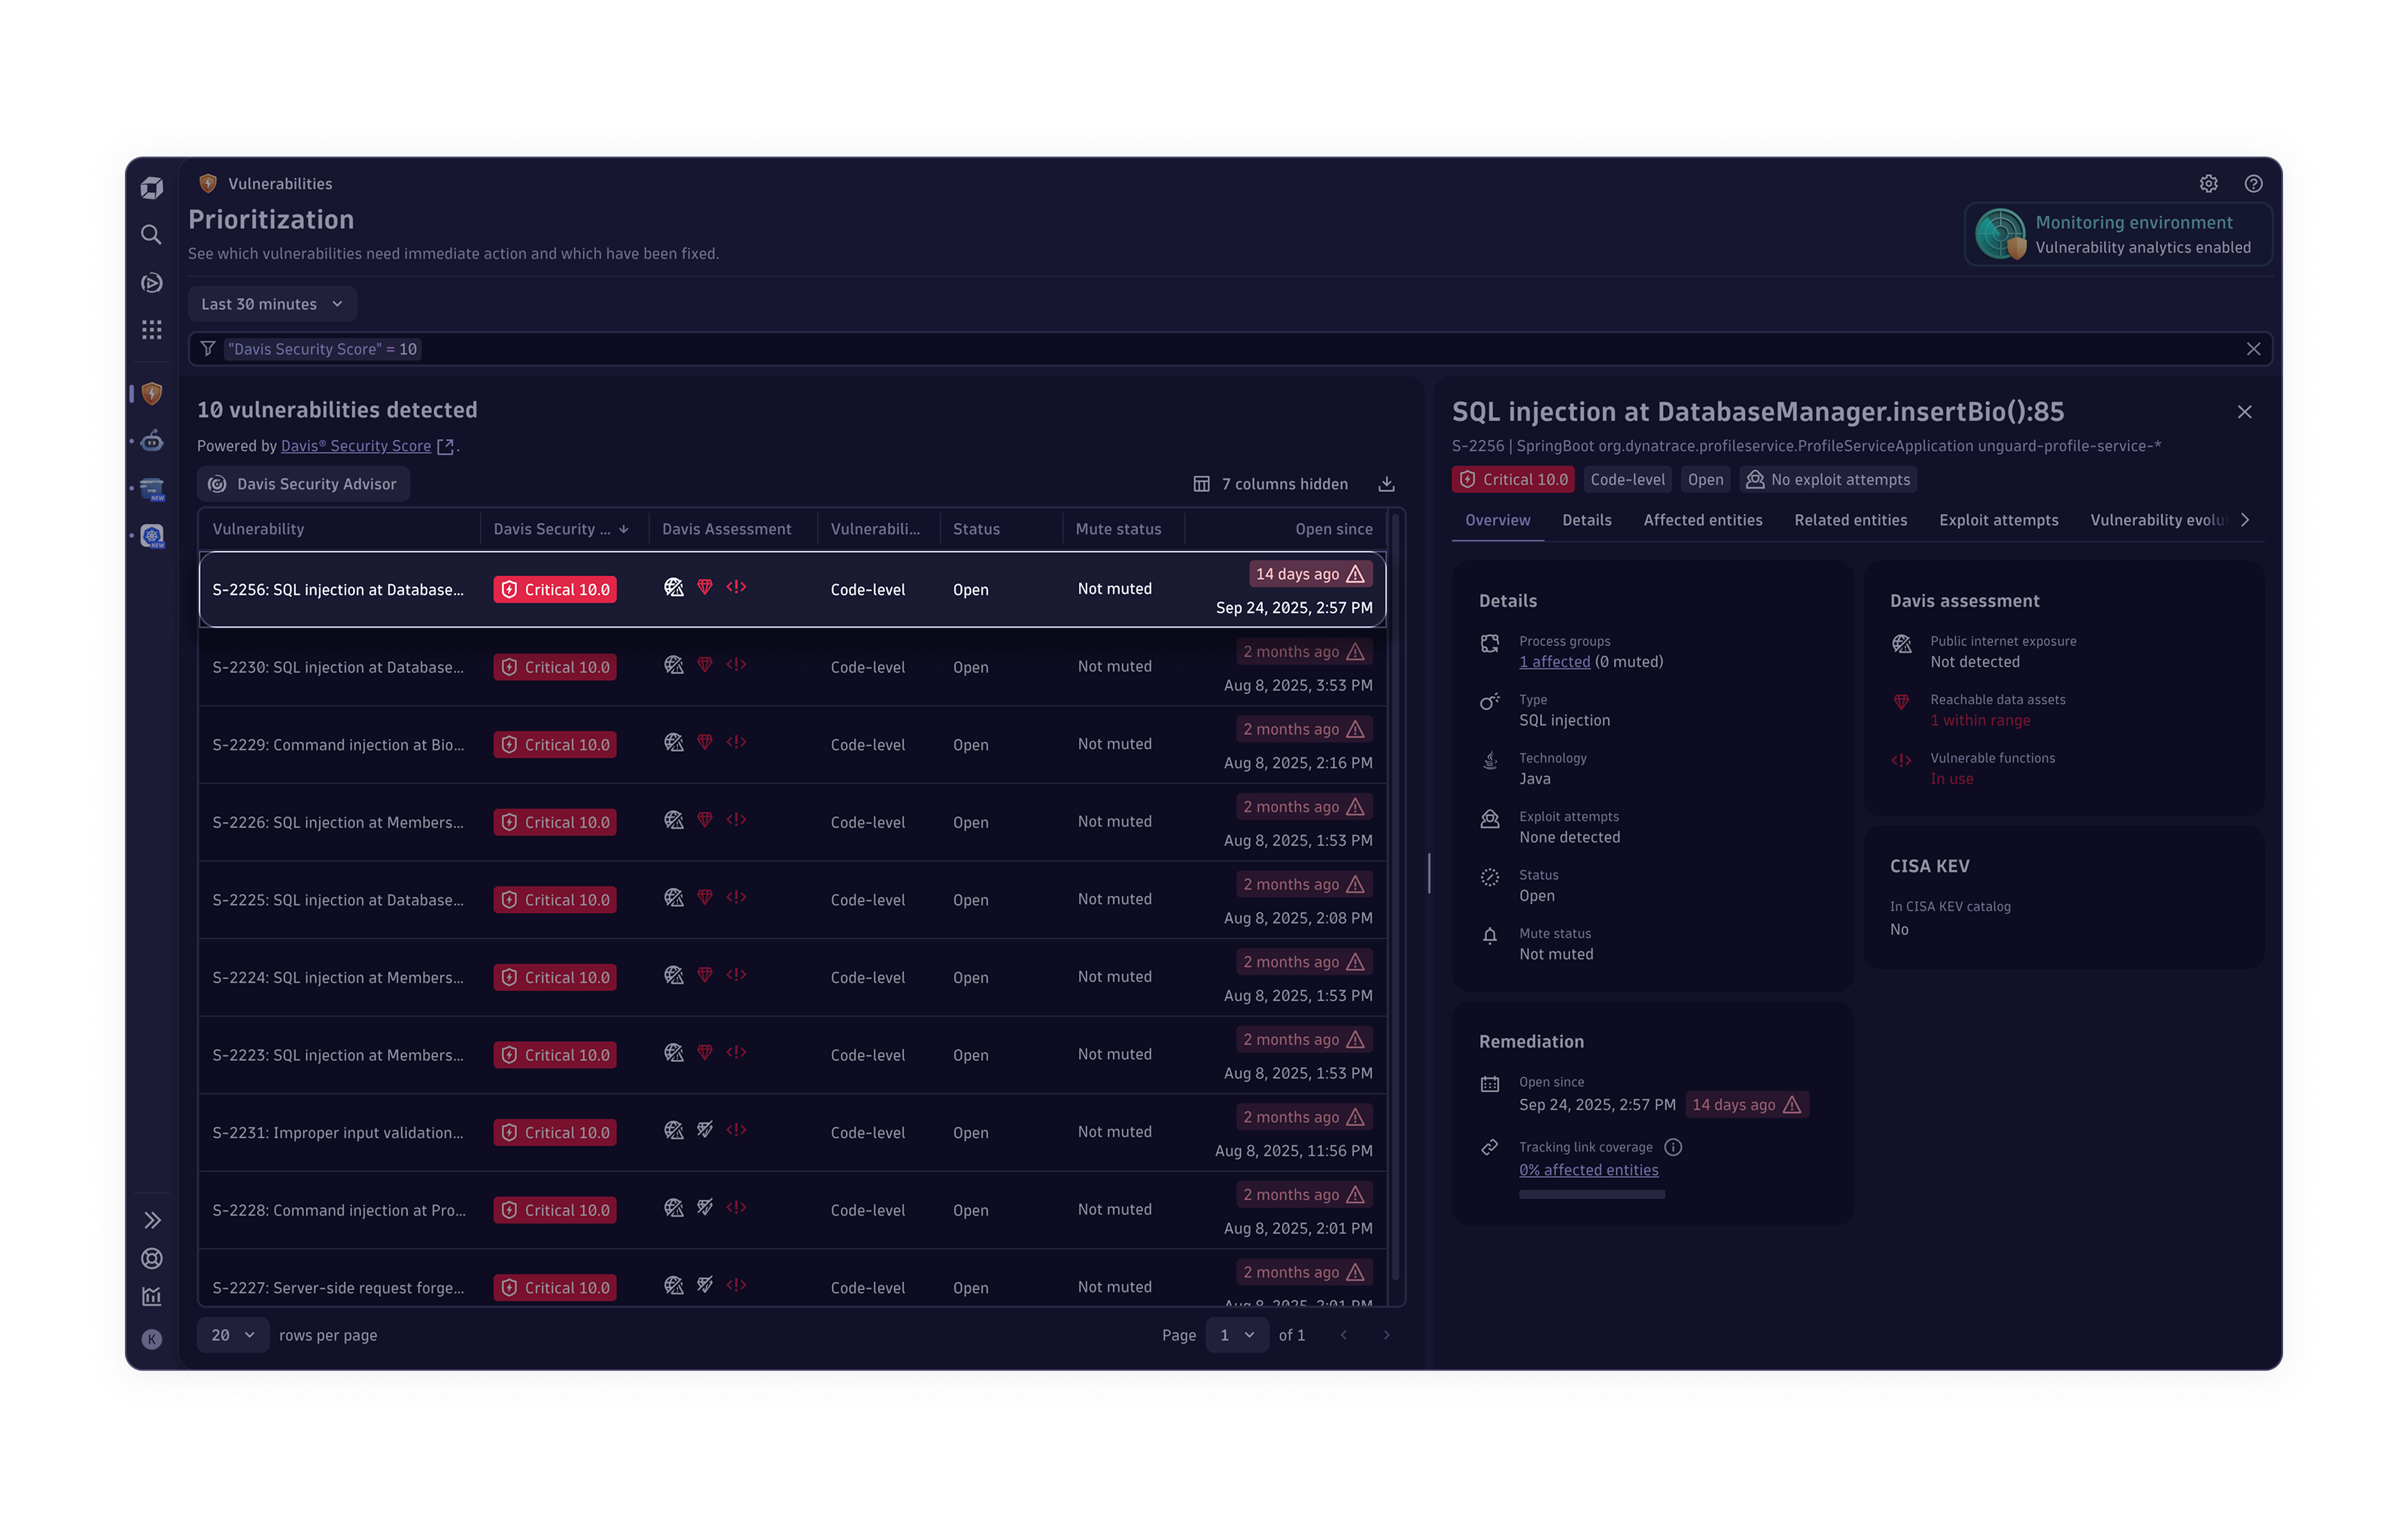
Task: Click the tracking link coverage progress bar
Action: tap(1591, 1194)
